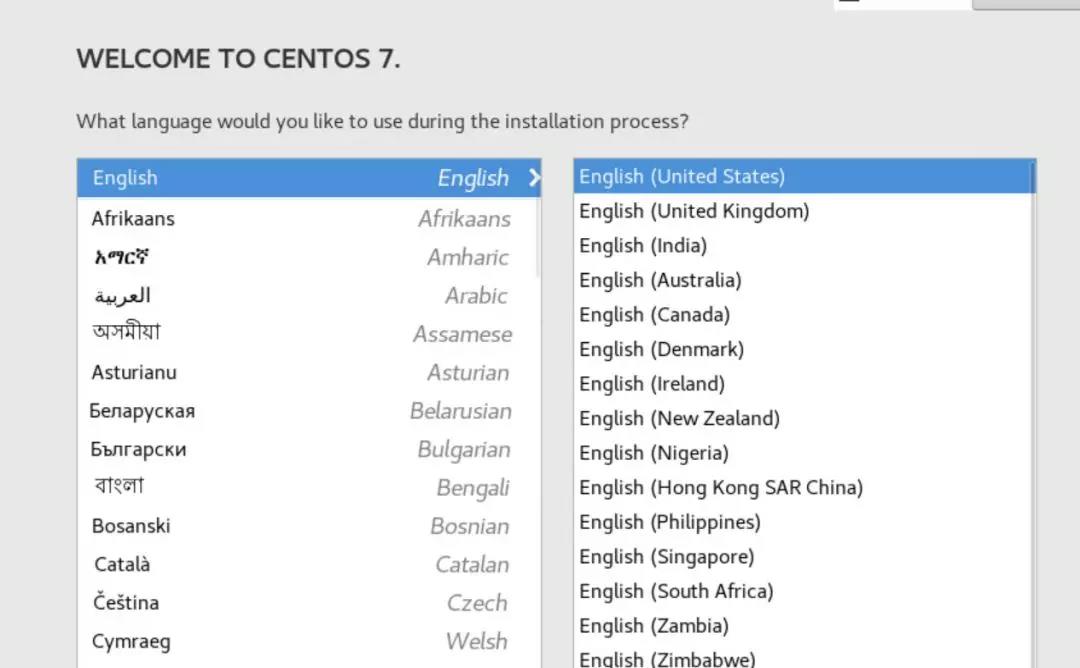Viewport: 1080px width, 668px height.
Task: Choose Català as the installation language
Action: pos(122,564)
